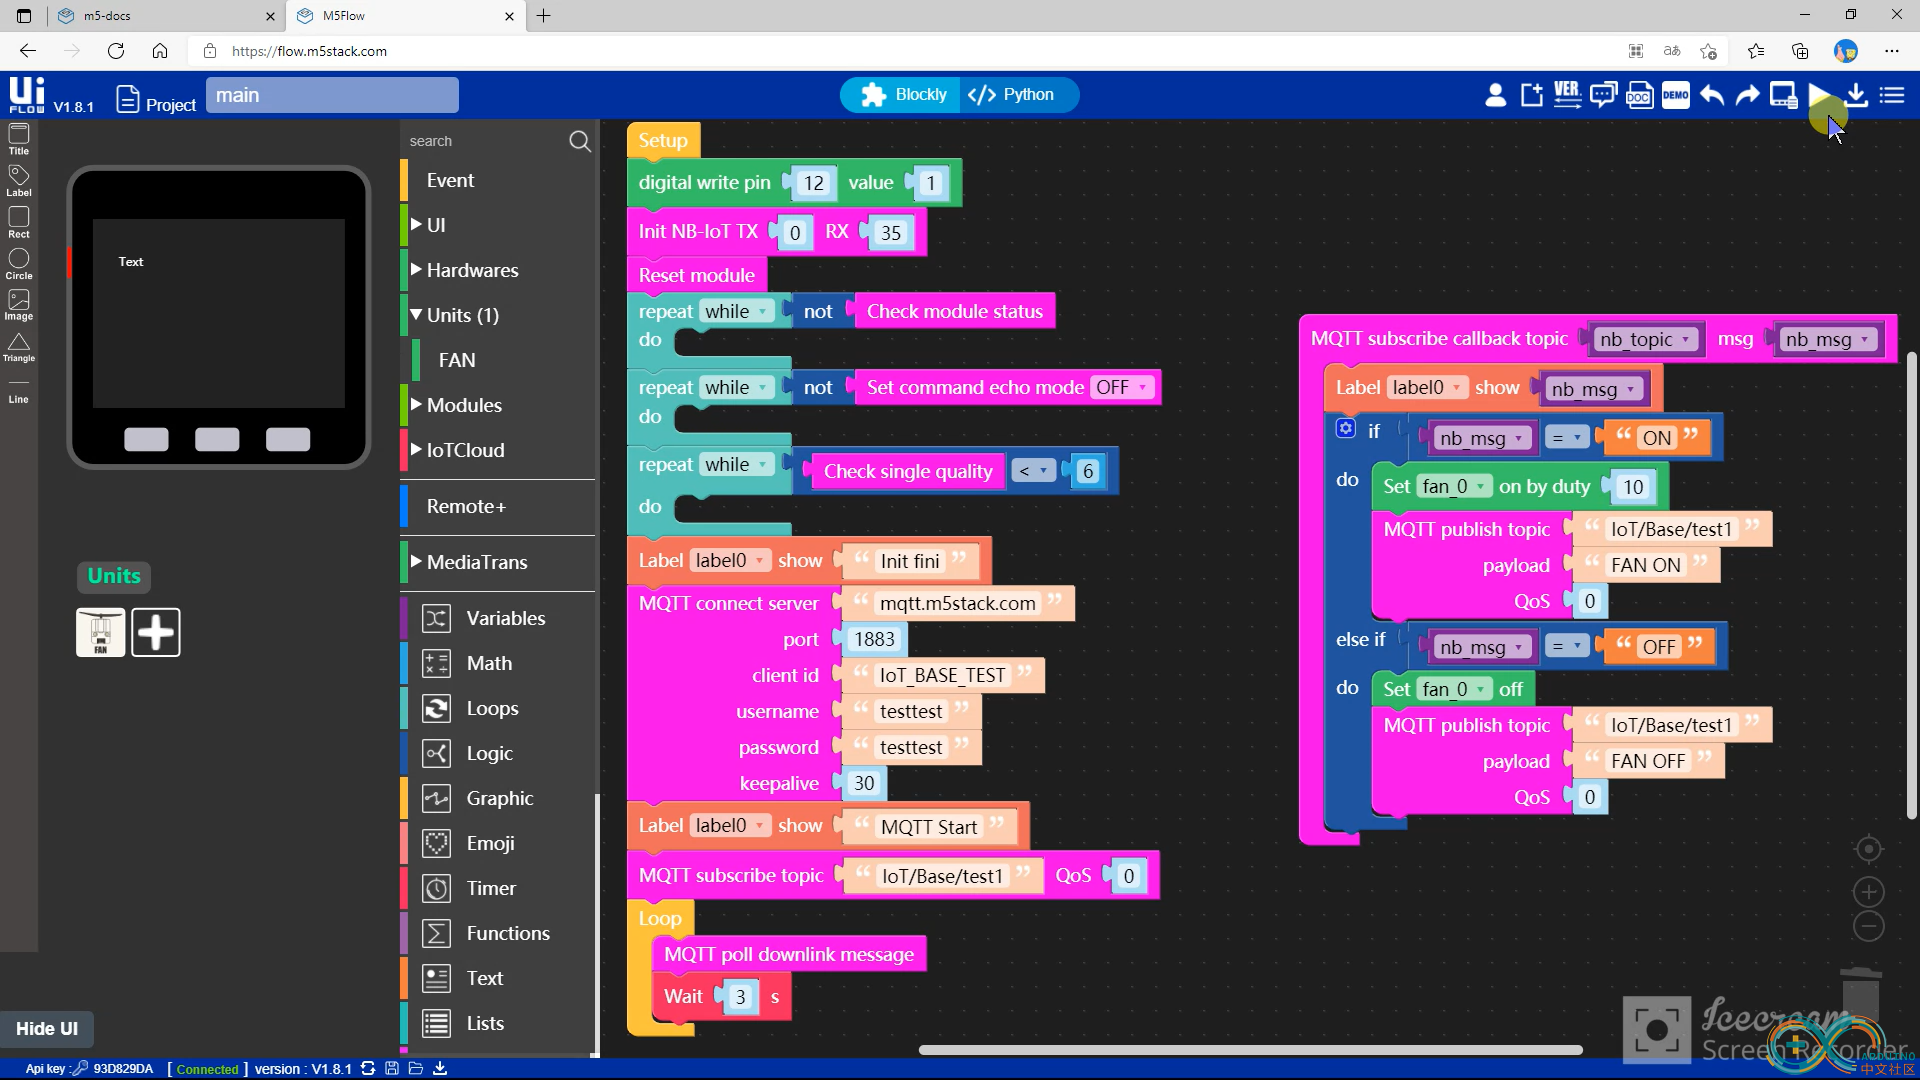
Task: Select the Label UI element tool
Action: click(x=19, y=181)
